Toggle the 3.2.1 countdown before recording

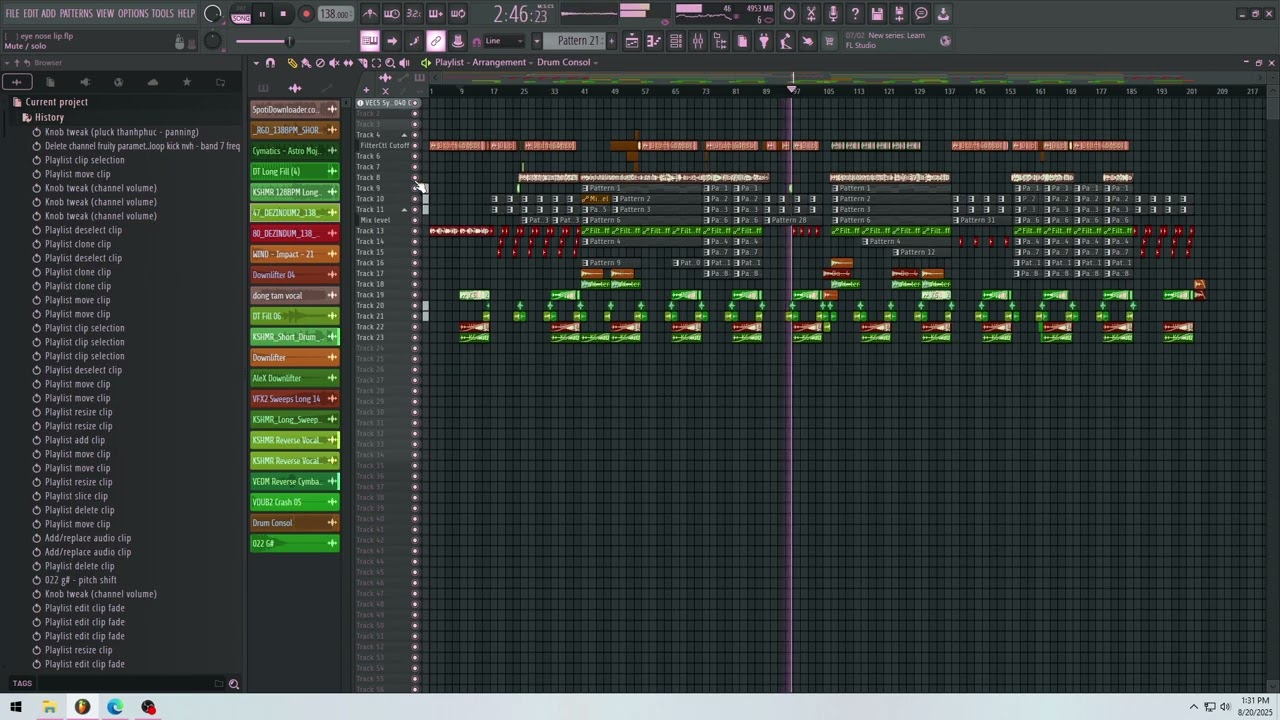coord(413,14)
